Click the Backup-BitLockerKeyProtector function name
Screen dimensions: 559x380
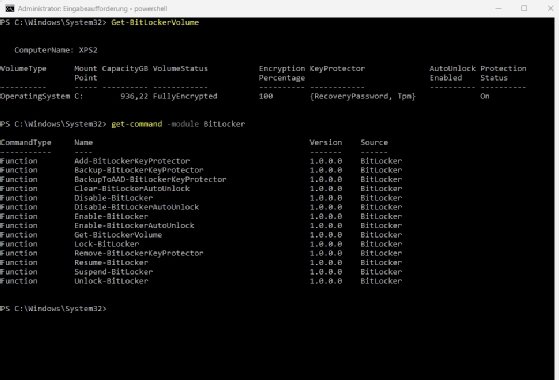[139, 170]
